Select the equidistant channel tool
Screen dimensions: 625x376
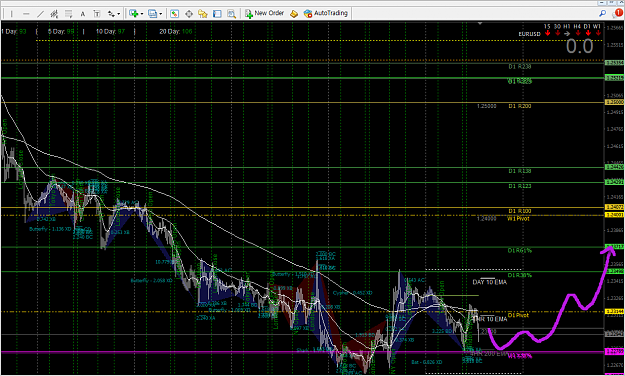(x=55, y=14)
